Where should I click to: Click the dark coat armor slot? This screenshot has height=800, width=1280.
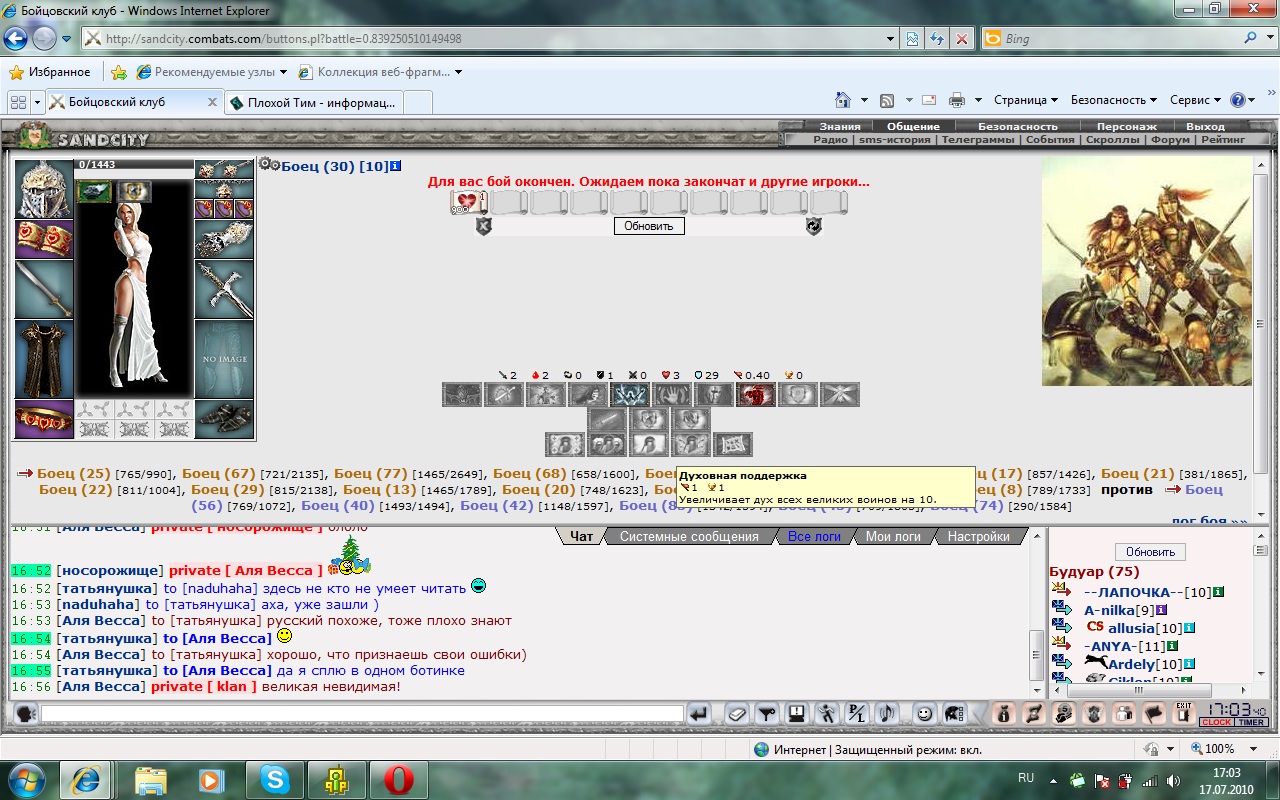[44, 359]
